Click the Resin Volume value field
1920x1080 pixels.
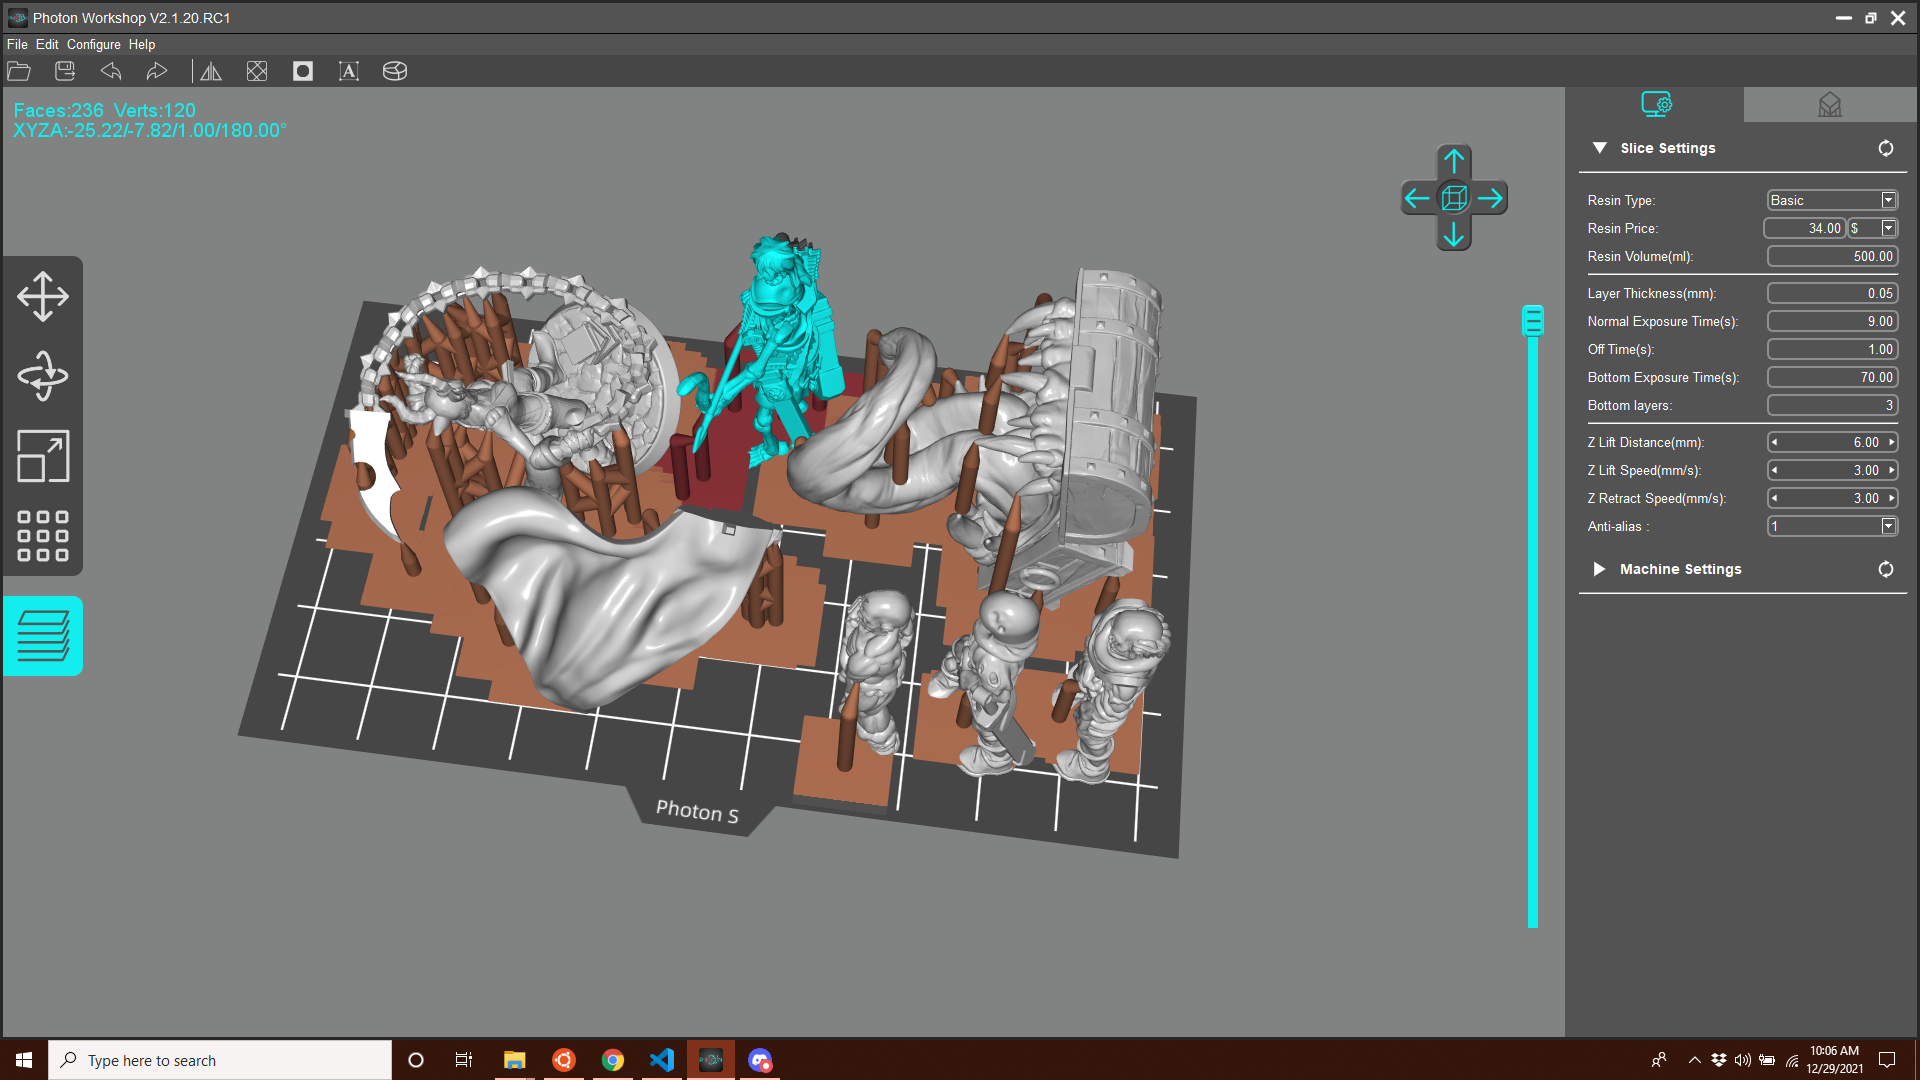pyautogui.click(x=1832, y=256)
